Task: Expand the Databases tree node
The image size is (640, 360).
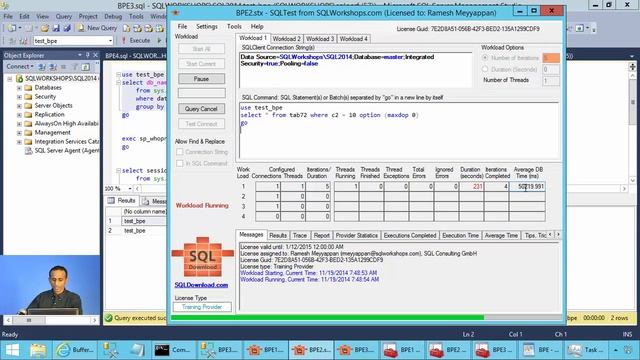Action: click(x=19, y=88)
